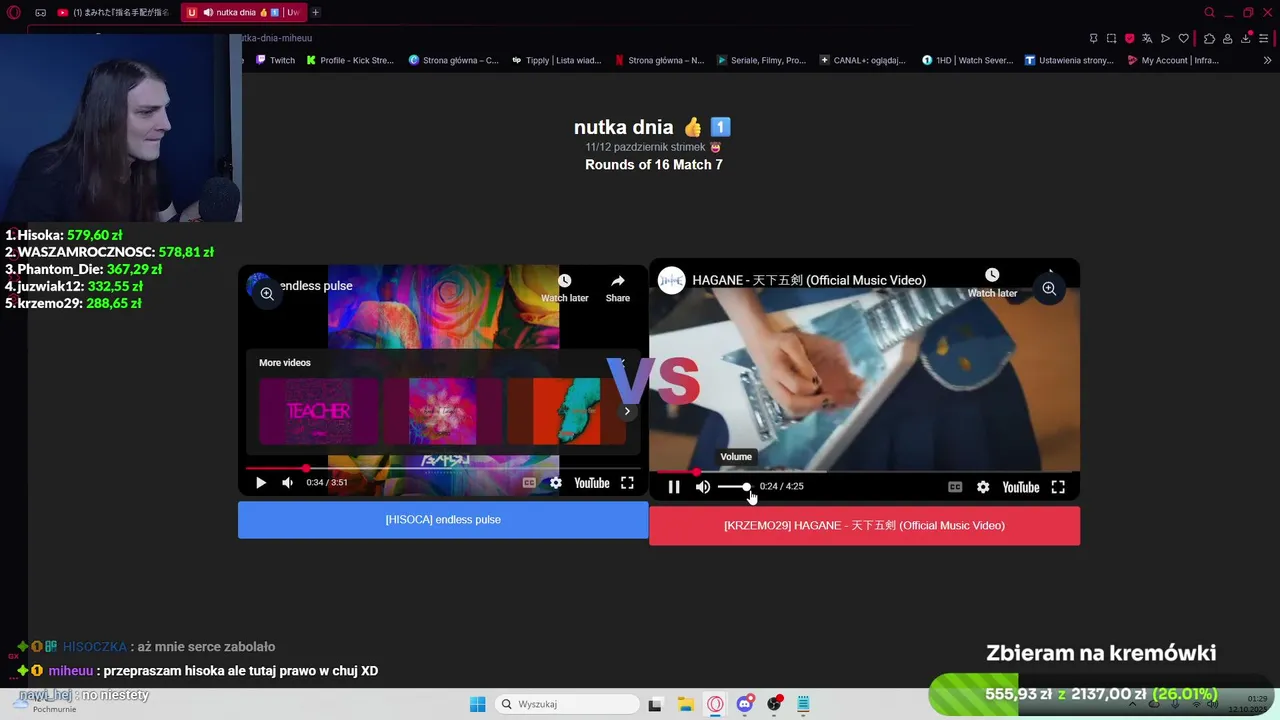This screenshot has width=1280, height=720.
Task: Add endless pulse to Watch later
Action: [564, 288]
